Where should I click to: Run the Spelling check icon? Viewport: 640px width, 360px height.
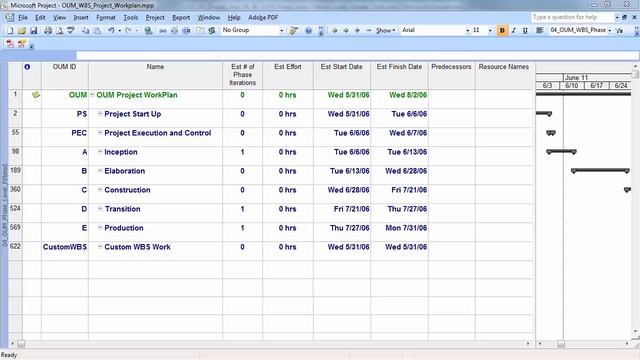(x=71, y=30)
